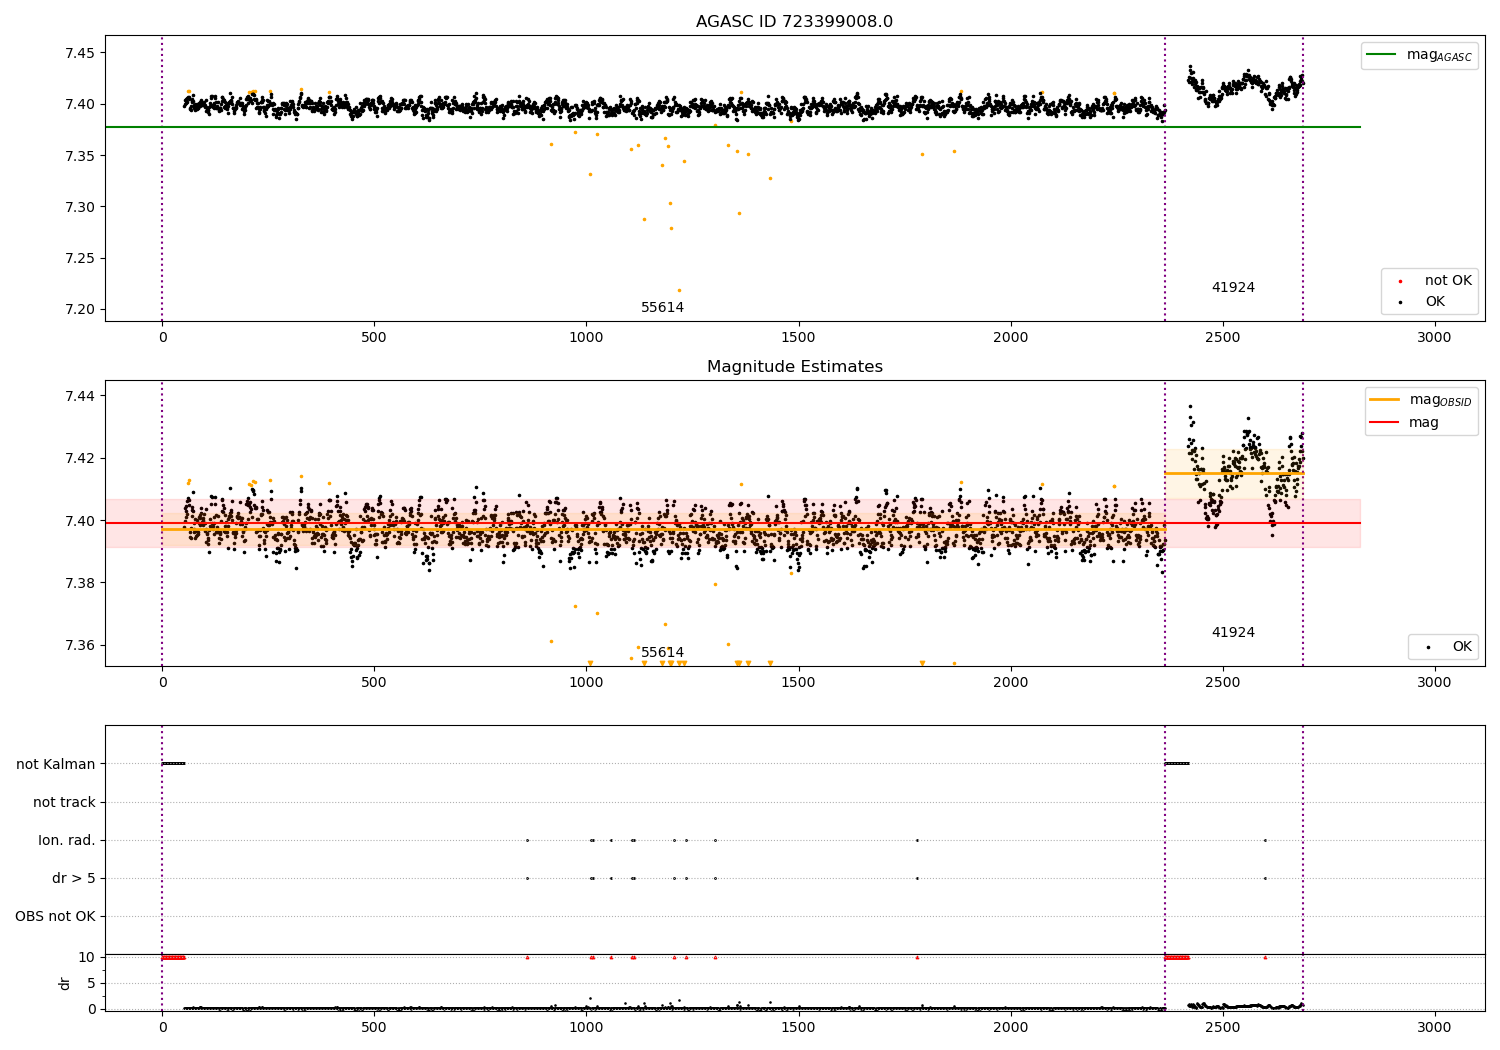Click the '7.44' y-tick in Magnitude Estimates plot
The height and width of the screenshot is (1050, 1500).
(80, 397)
